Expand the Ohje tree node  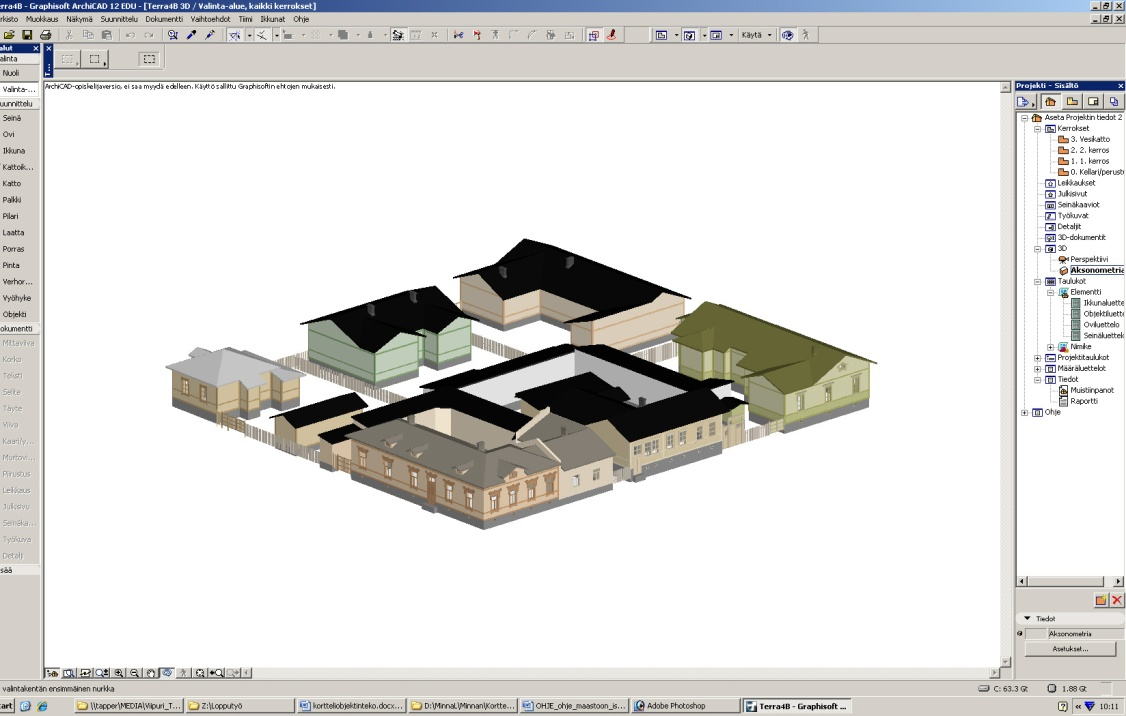click(1025, 412)
